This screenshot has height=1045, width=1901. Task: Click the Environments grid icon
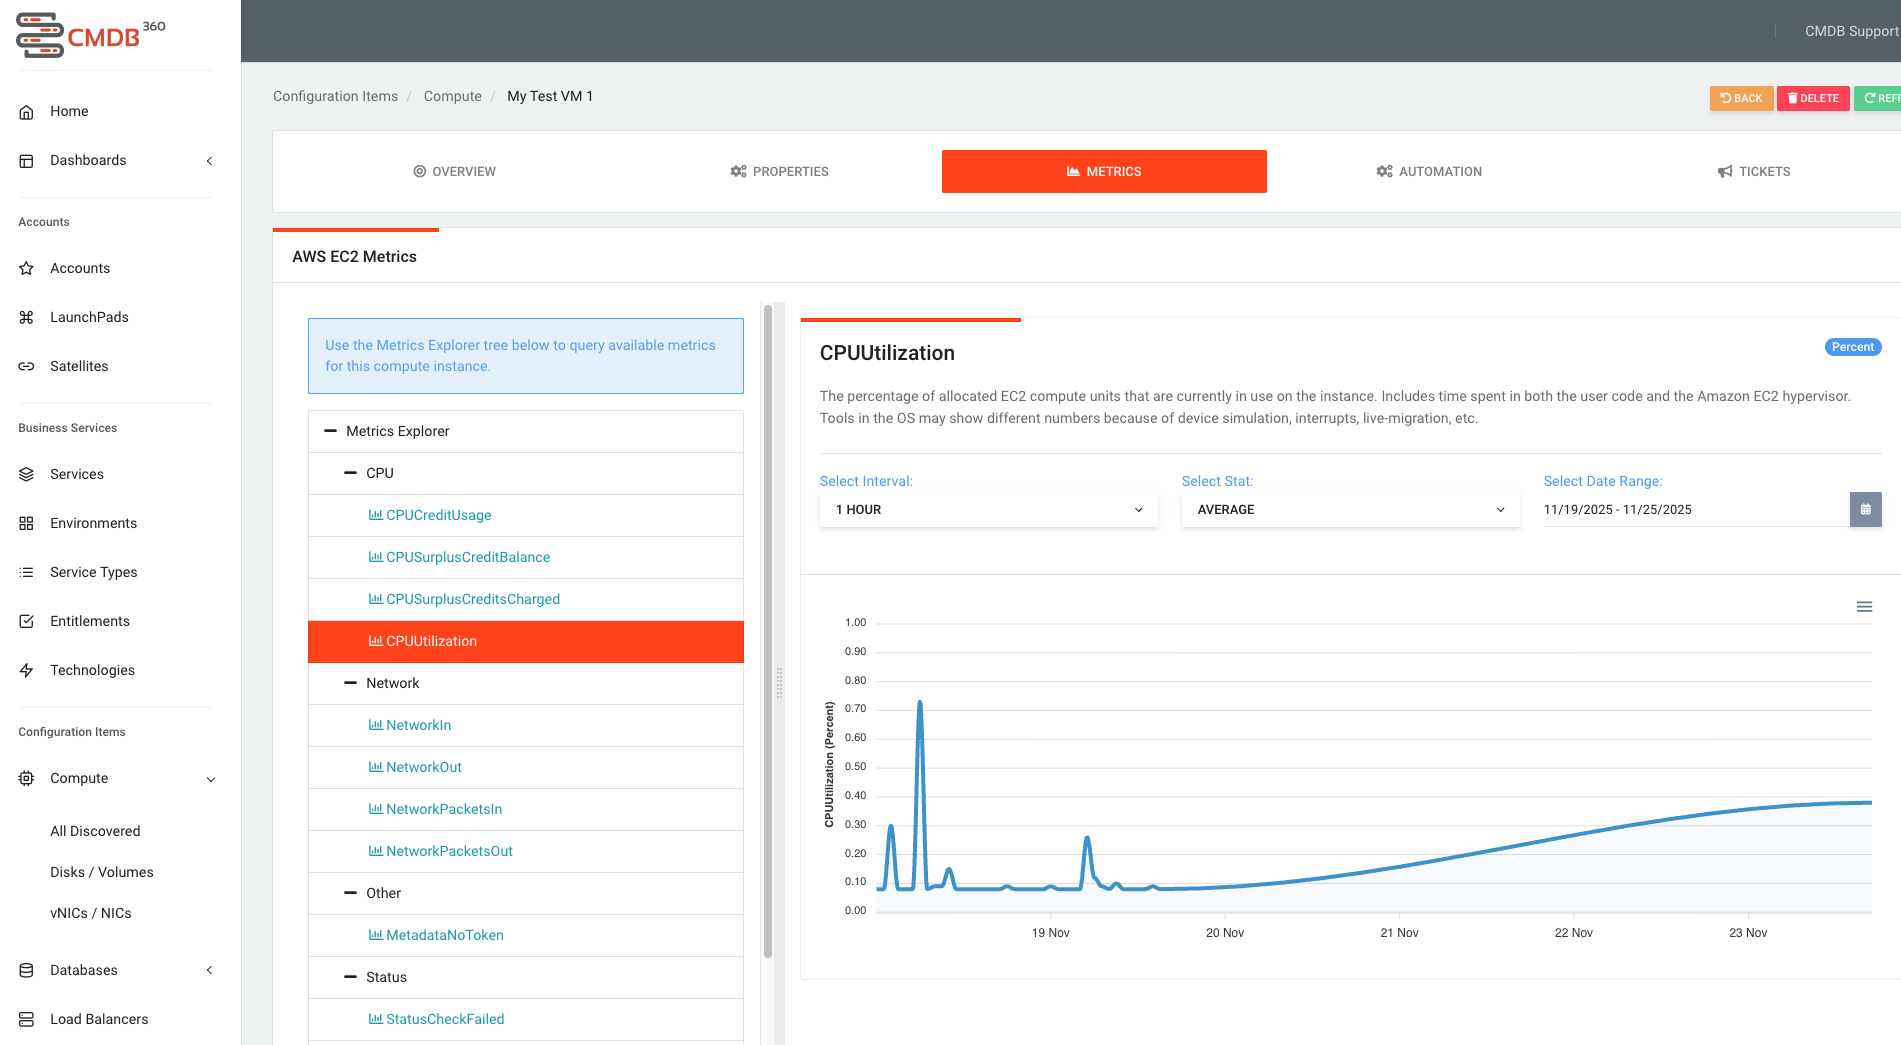[27, 524]
